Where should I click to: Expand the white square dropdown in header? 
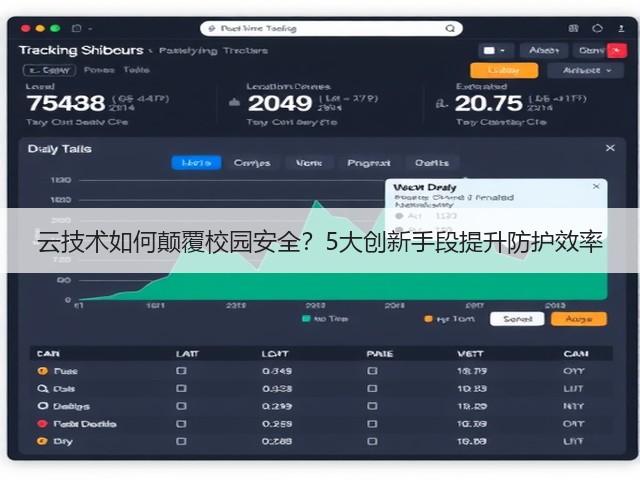(x=494, y=51)
